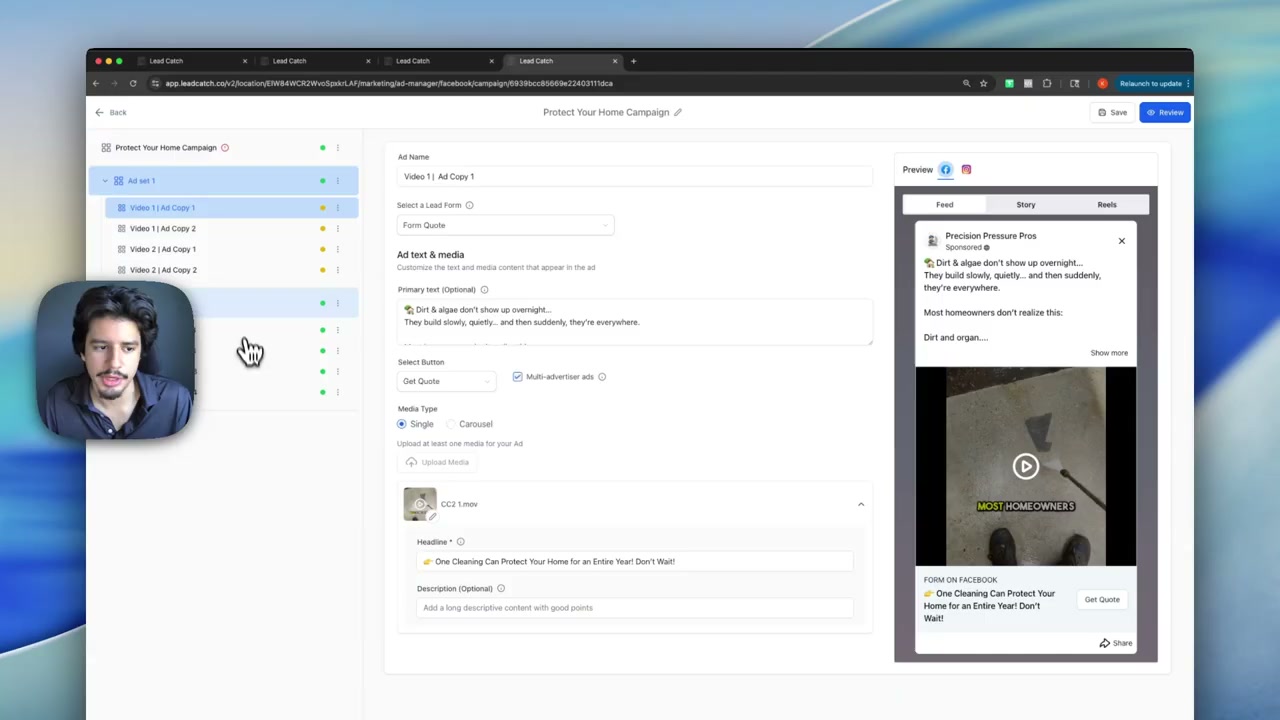This screenshot has height=720, width=1280.
Task: Show info for Select a Lead Form
Action: tap(469, 205)
